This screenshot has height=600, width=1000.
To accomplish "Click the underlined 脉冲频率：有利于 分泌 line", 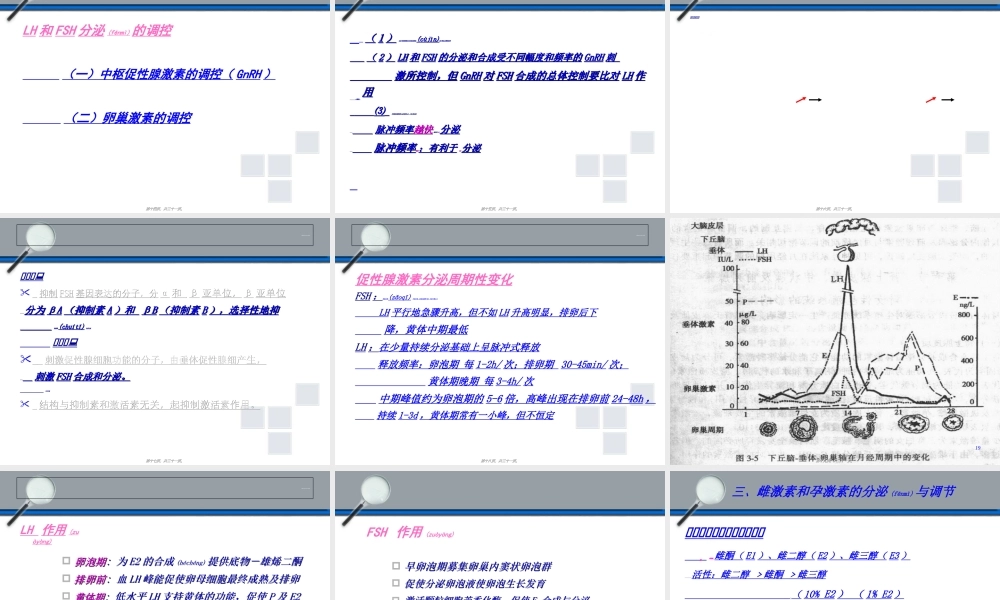I will [x=427, y=148].
